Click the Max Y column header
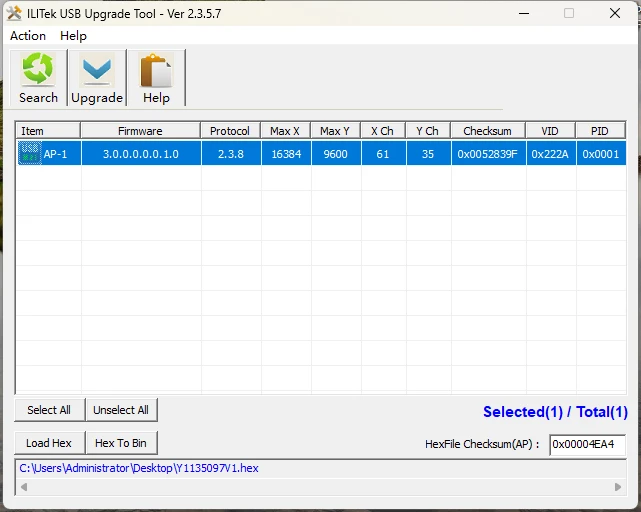Image resolution: width=641 pixels, height=512 pixels. click(x=335, y=131)
